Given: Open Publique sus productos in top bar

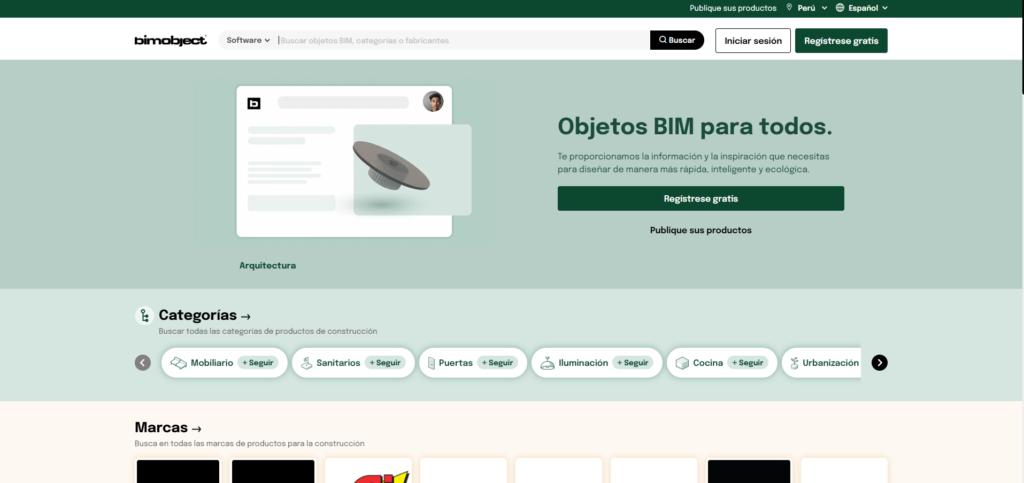Looking at the screenshot, I should click(733, 8).
